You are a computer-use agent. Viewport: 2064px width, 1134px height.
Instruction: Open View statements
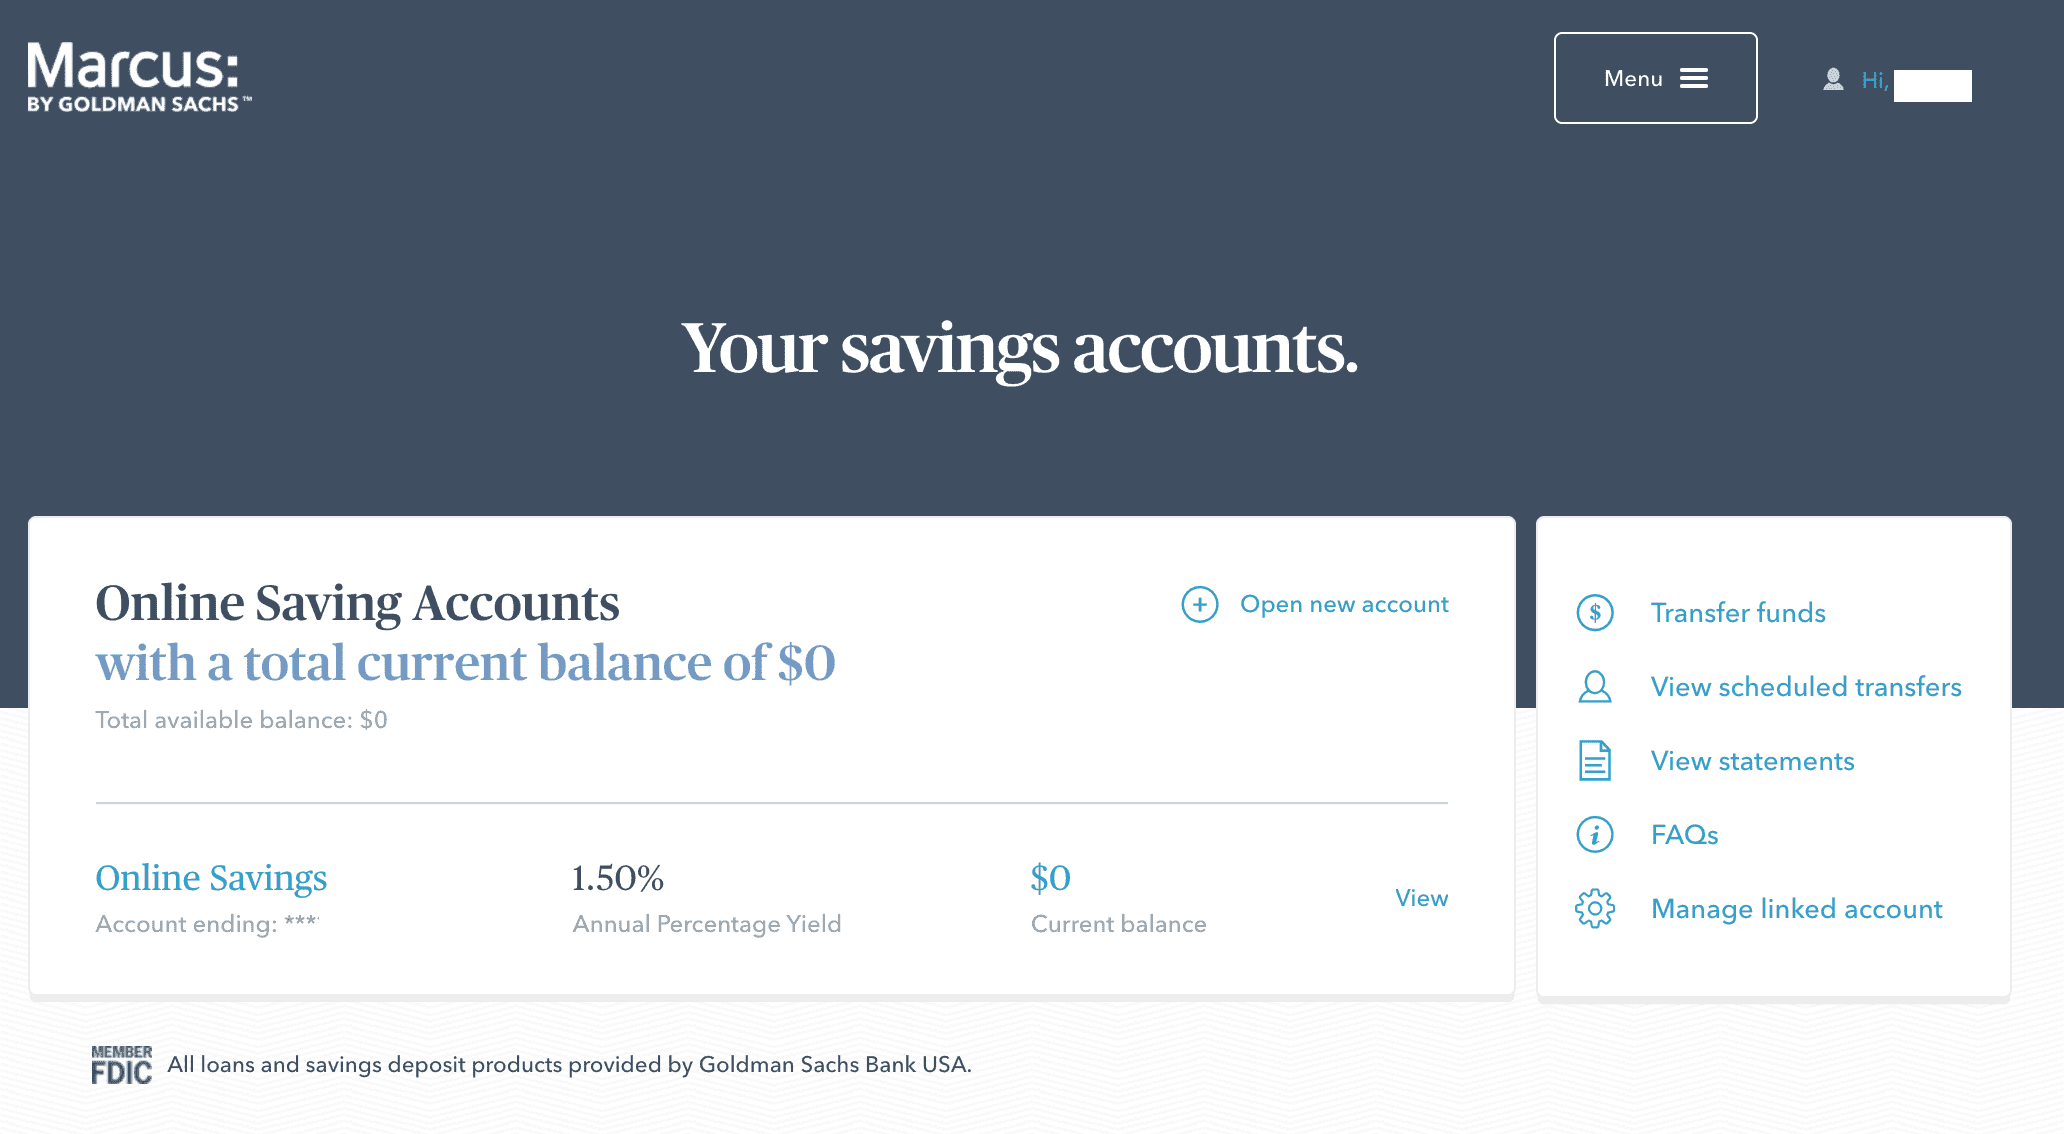pyautogui.click(x=1752, y=760)
